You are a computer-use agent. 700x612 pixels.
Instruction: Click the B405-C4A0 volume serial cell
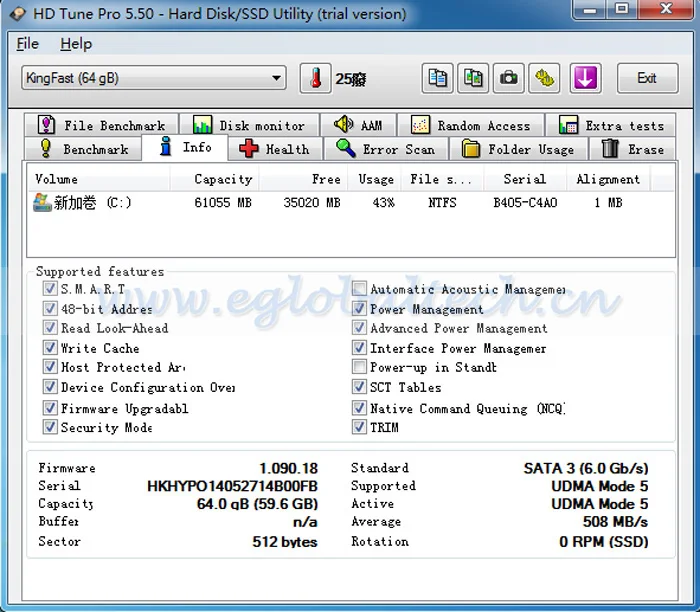tap(525, 203)
